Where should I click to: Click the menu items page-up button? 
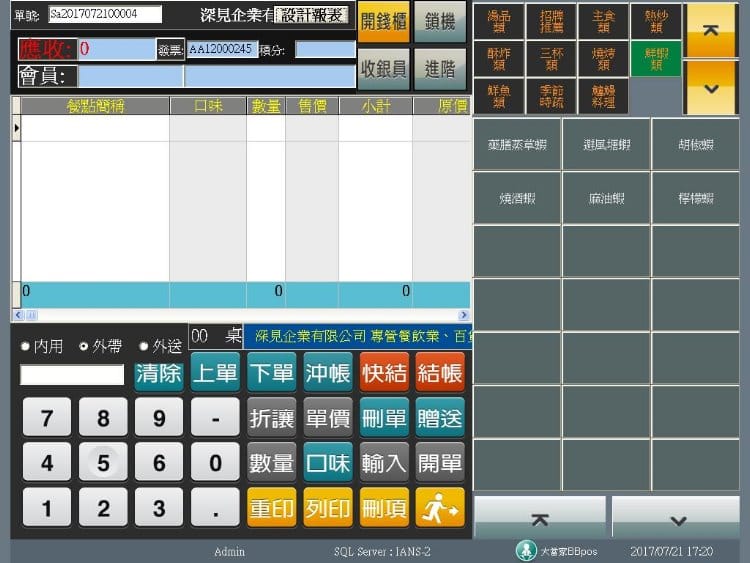[x=540, y=519]
